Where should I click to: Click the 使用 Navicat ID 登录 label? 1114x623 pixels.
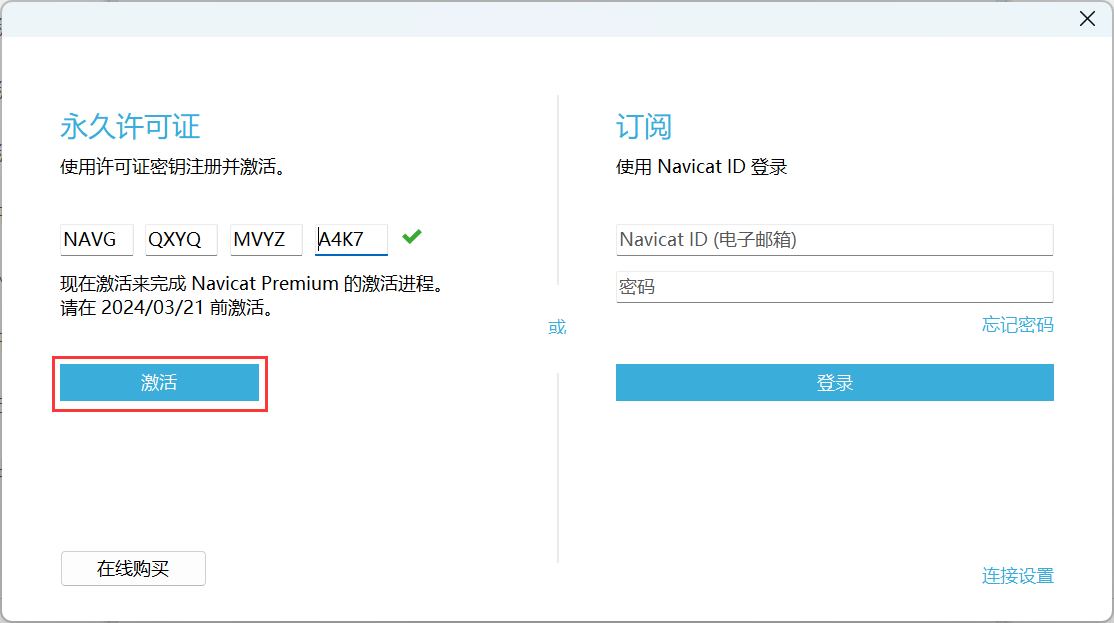coord(701,167)
